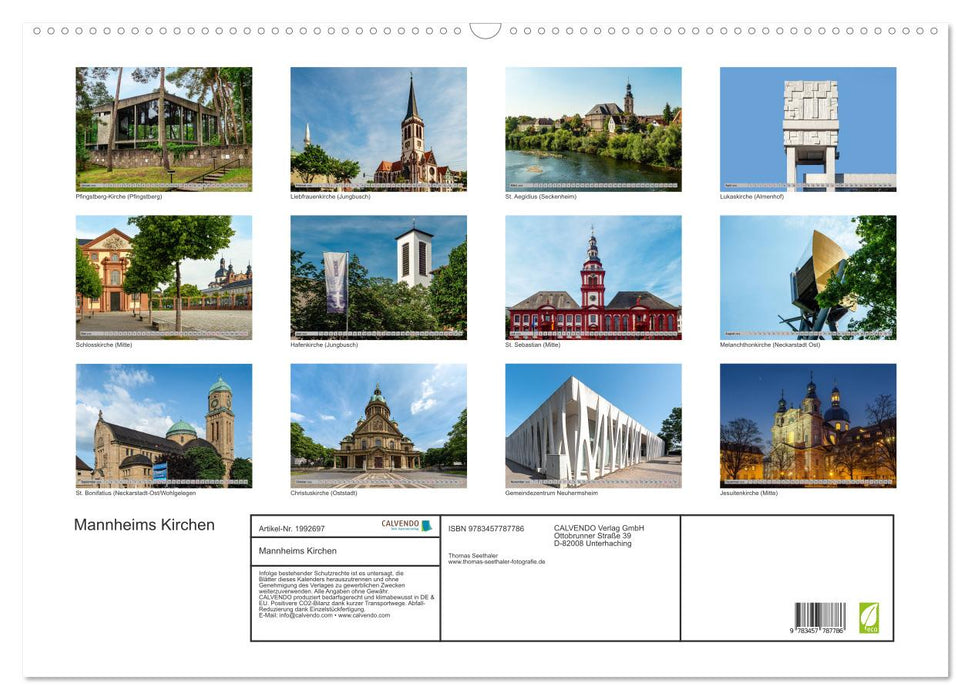Click the CALVENDO publisher logo
This screenshot has height=700, width=971.
[406, 525]
